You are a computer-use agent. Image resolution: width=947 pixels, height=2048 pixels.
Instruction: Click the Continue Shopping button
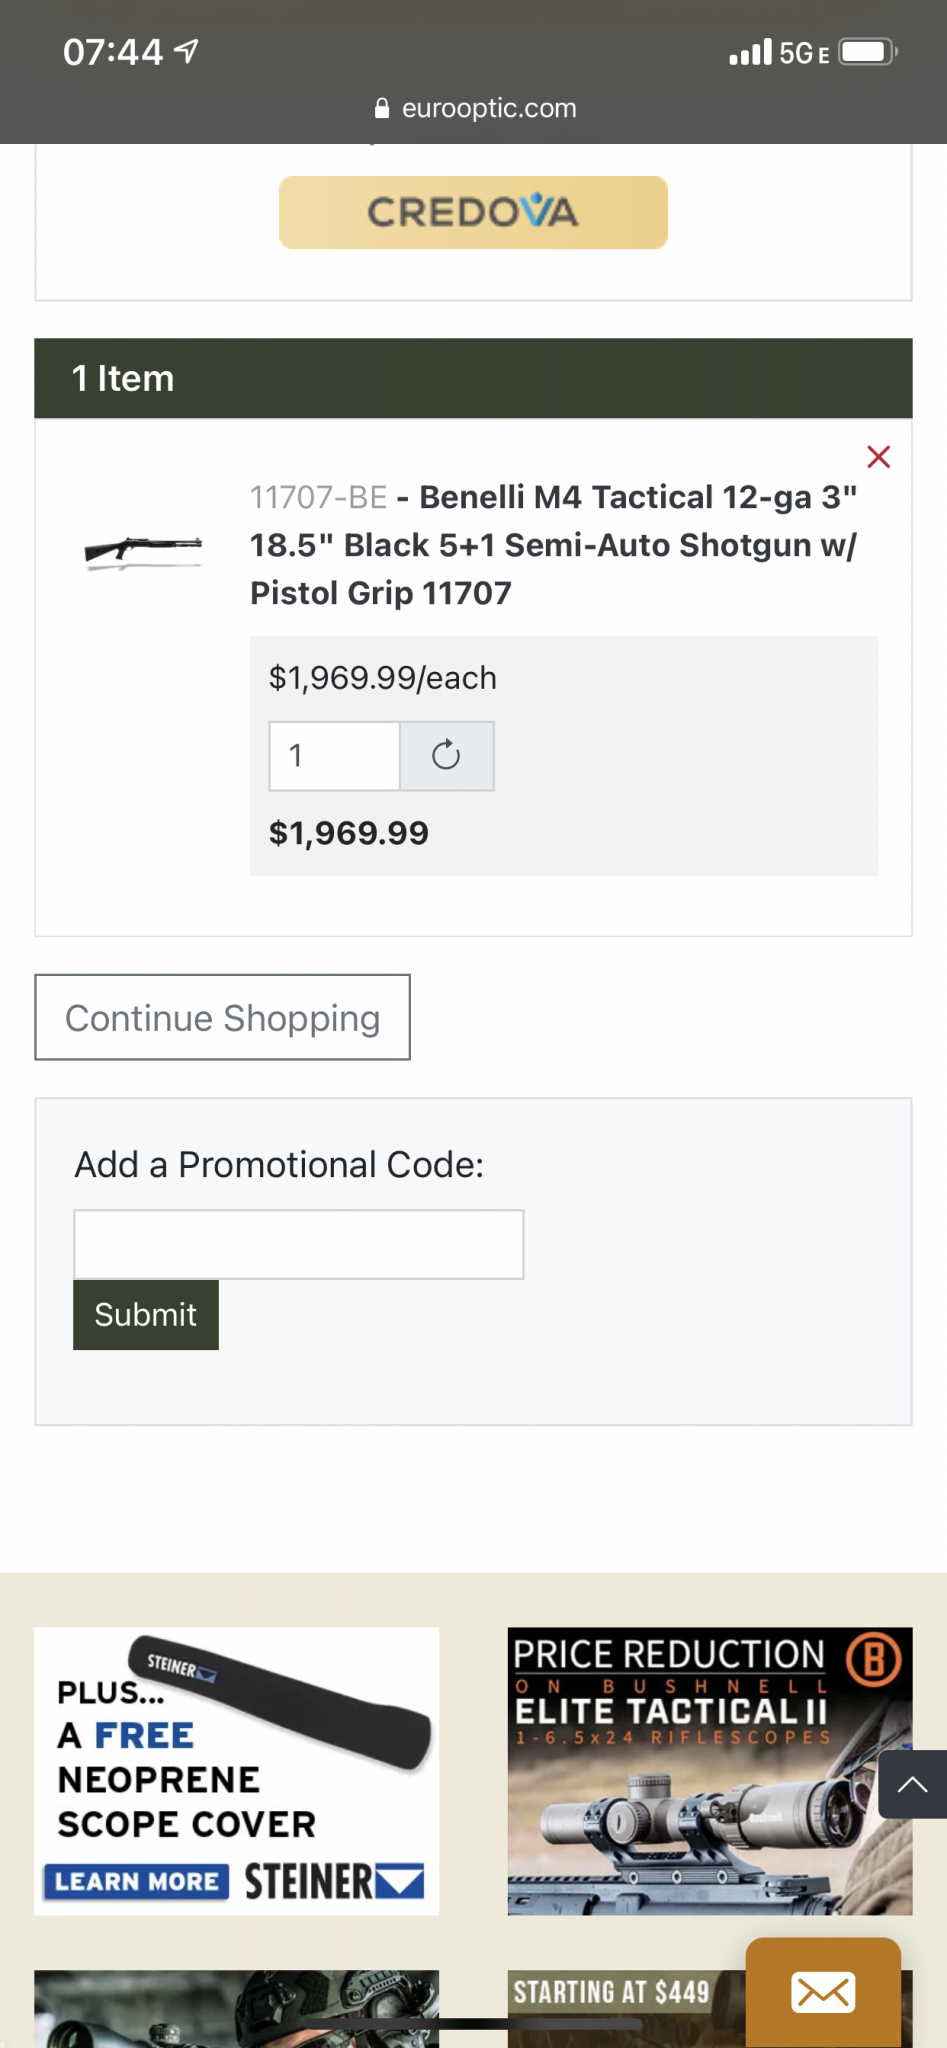tap(222, 1017)
